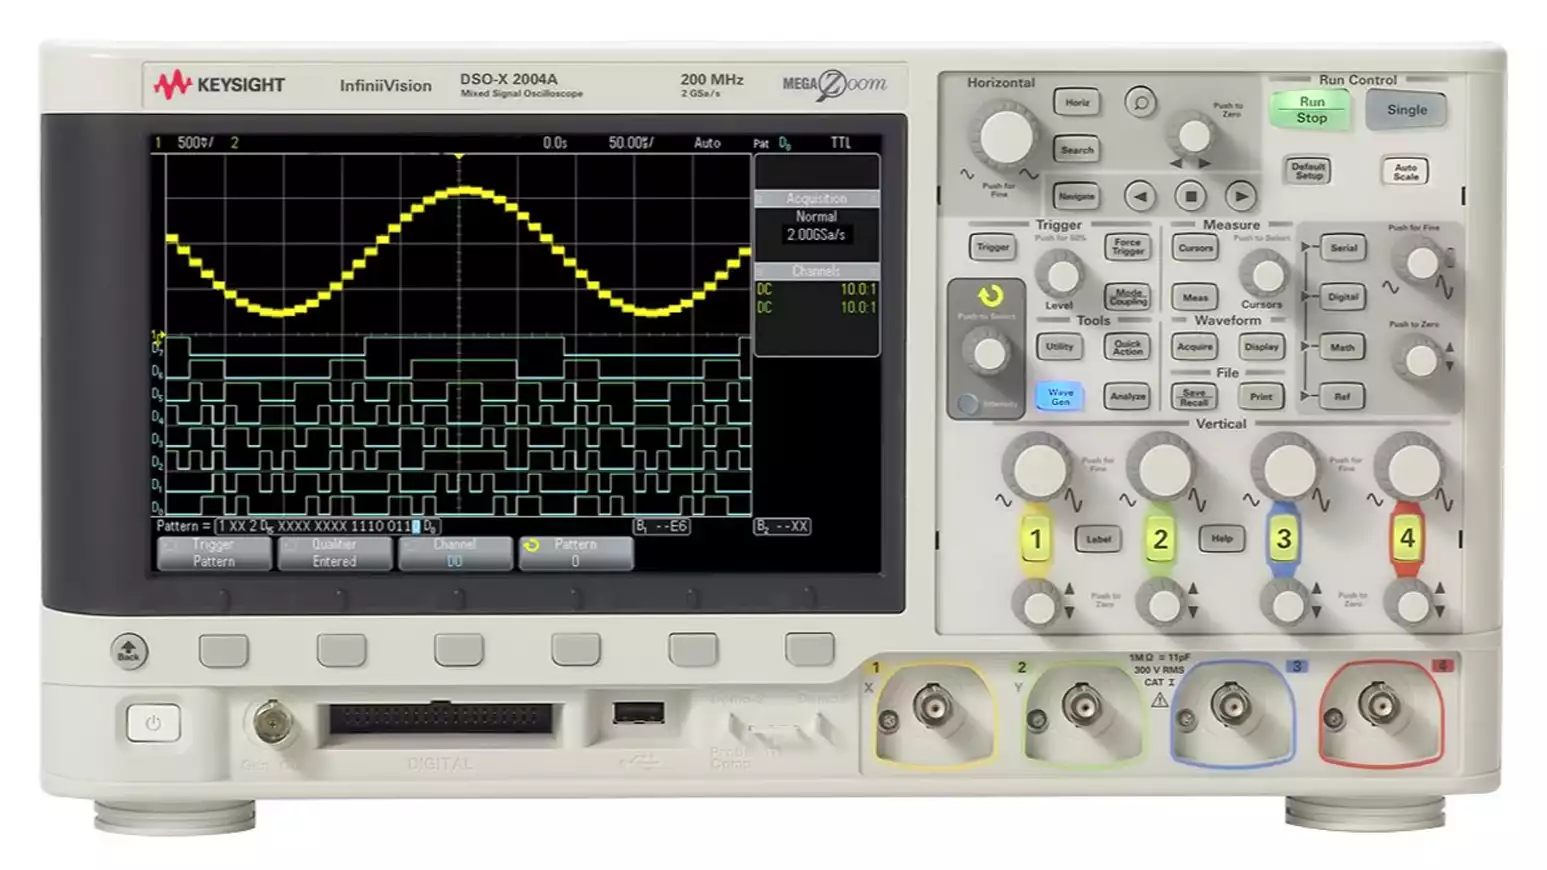
Task: Open the Utility menu
Action: (x=1059, y=347)
